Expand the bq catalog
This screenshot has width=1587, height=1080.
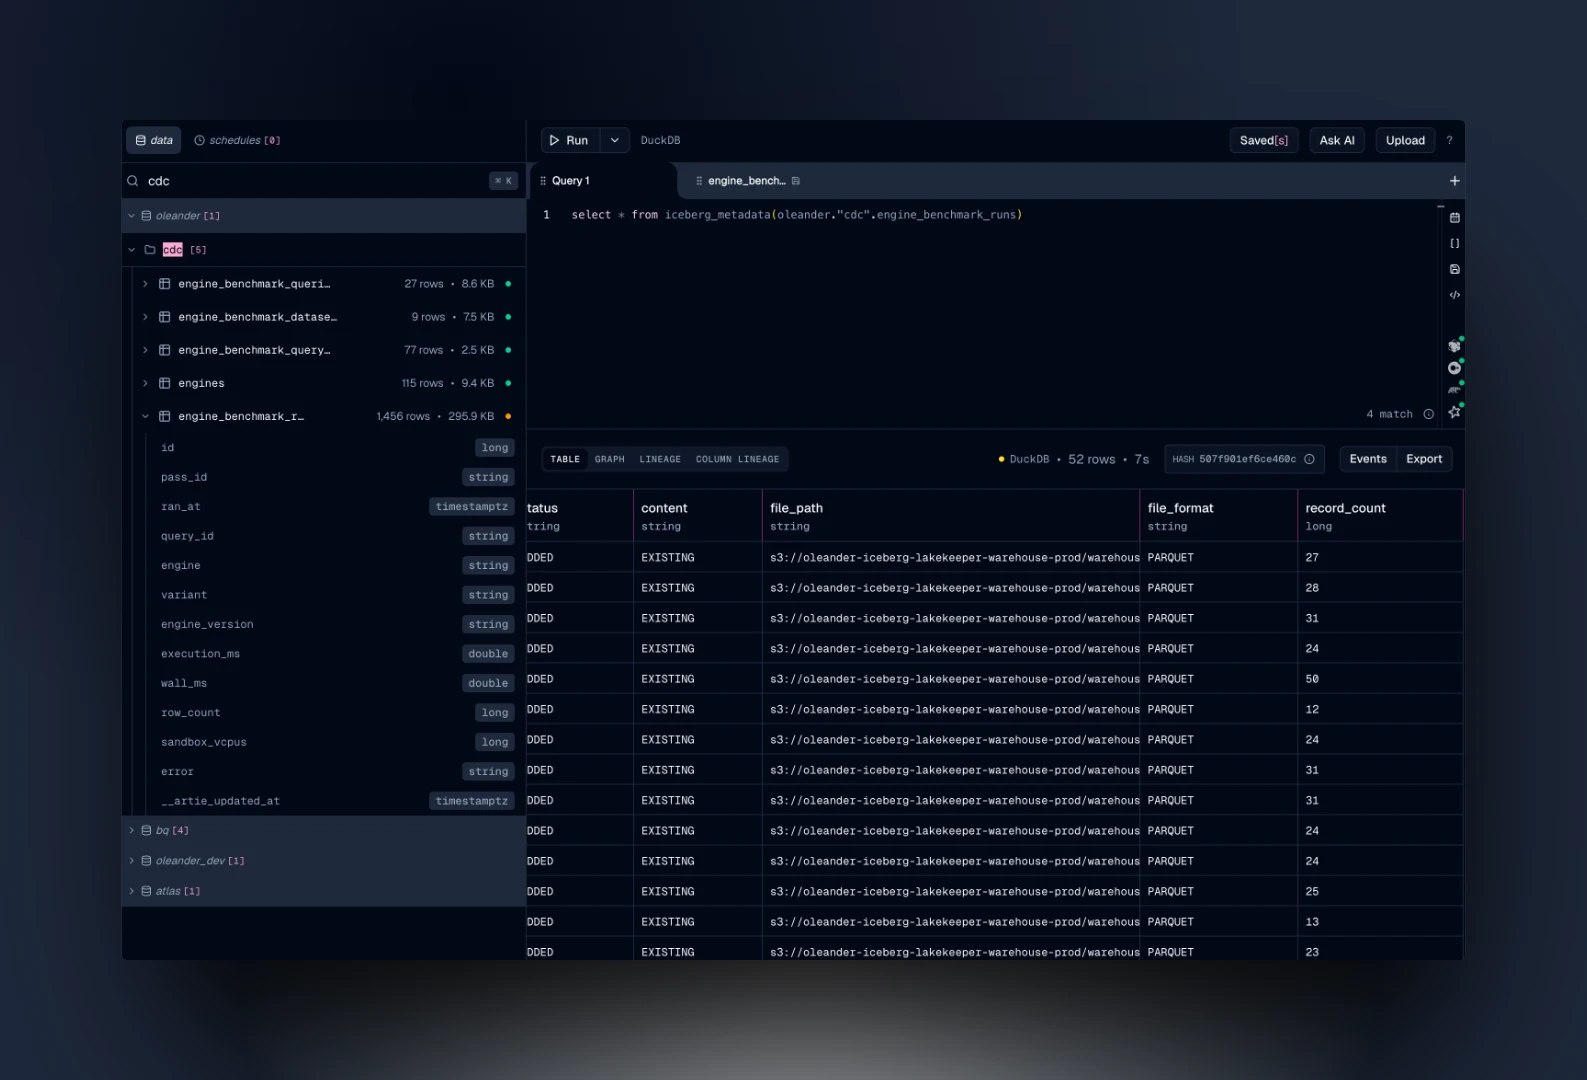131,831
